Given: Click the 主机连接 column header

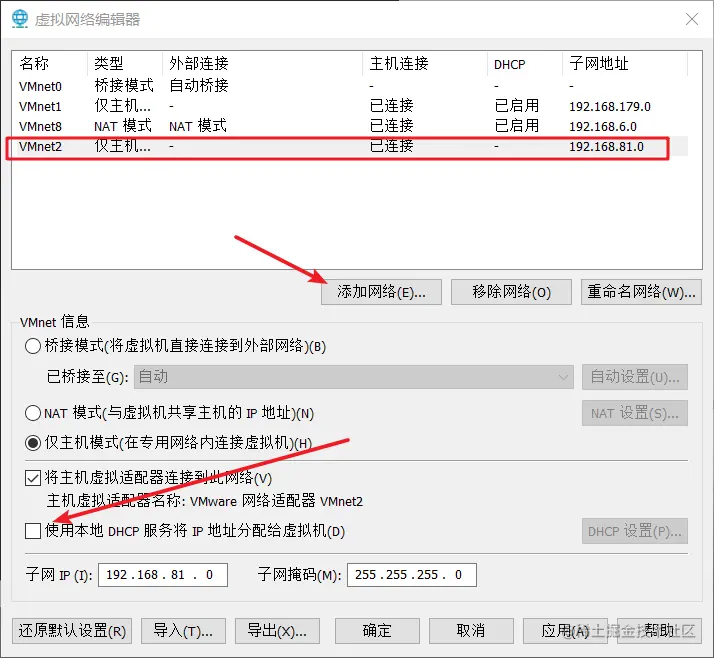Looking at the screenshot, I should [x=425, y=63].
